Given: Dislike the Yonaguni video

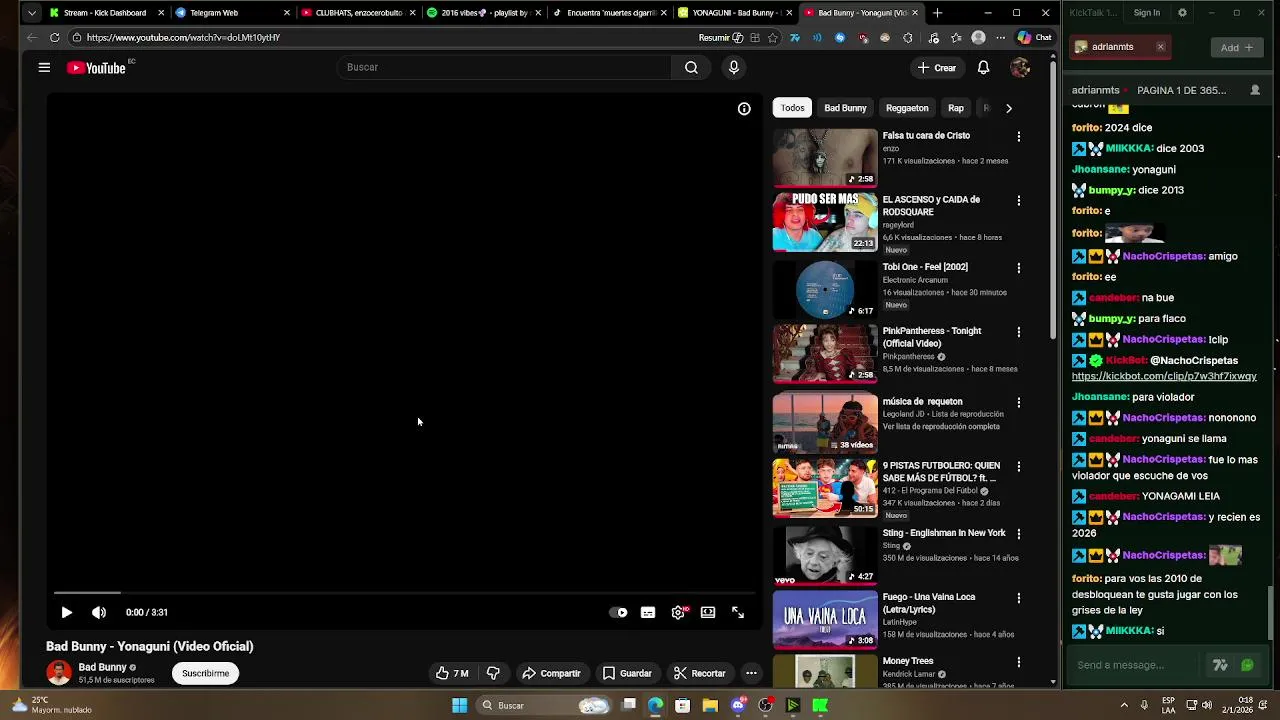Looking at the screenshot, I should [493, 673].
